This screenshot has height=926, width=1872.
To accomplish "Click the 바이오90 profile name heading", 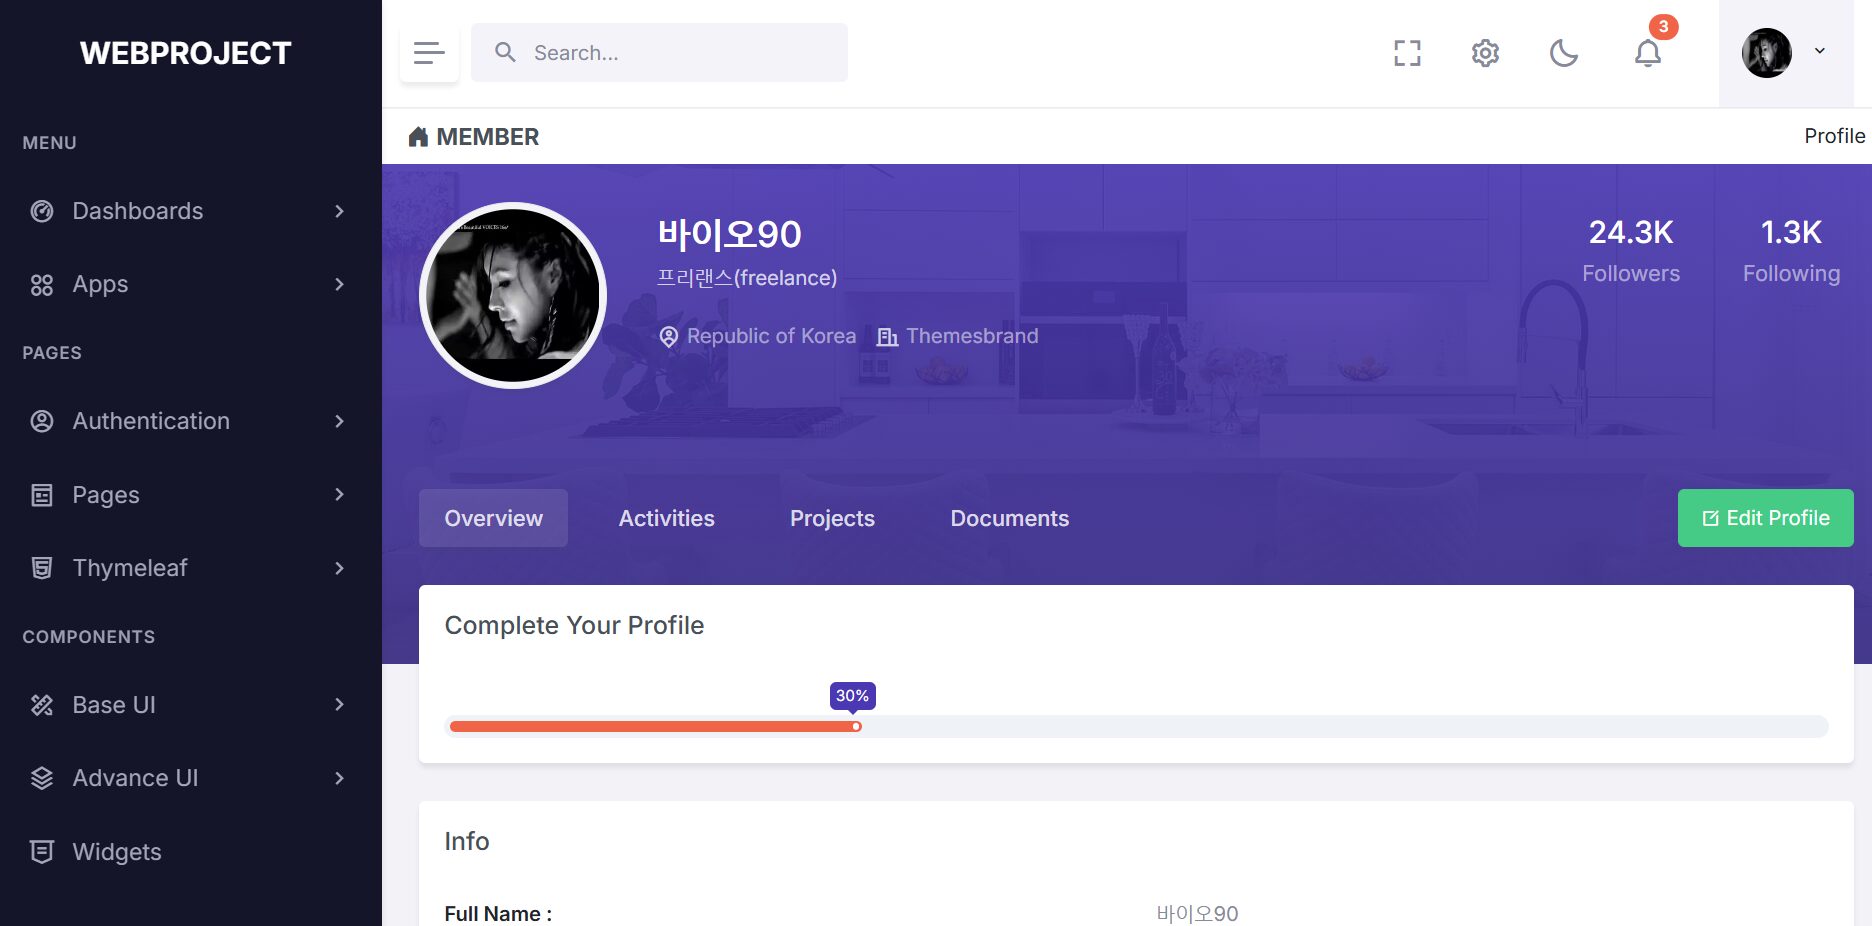I will click(729, 234).
